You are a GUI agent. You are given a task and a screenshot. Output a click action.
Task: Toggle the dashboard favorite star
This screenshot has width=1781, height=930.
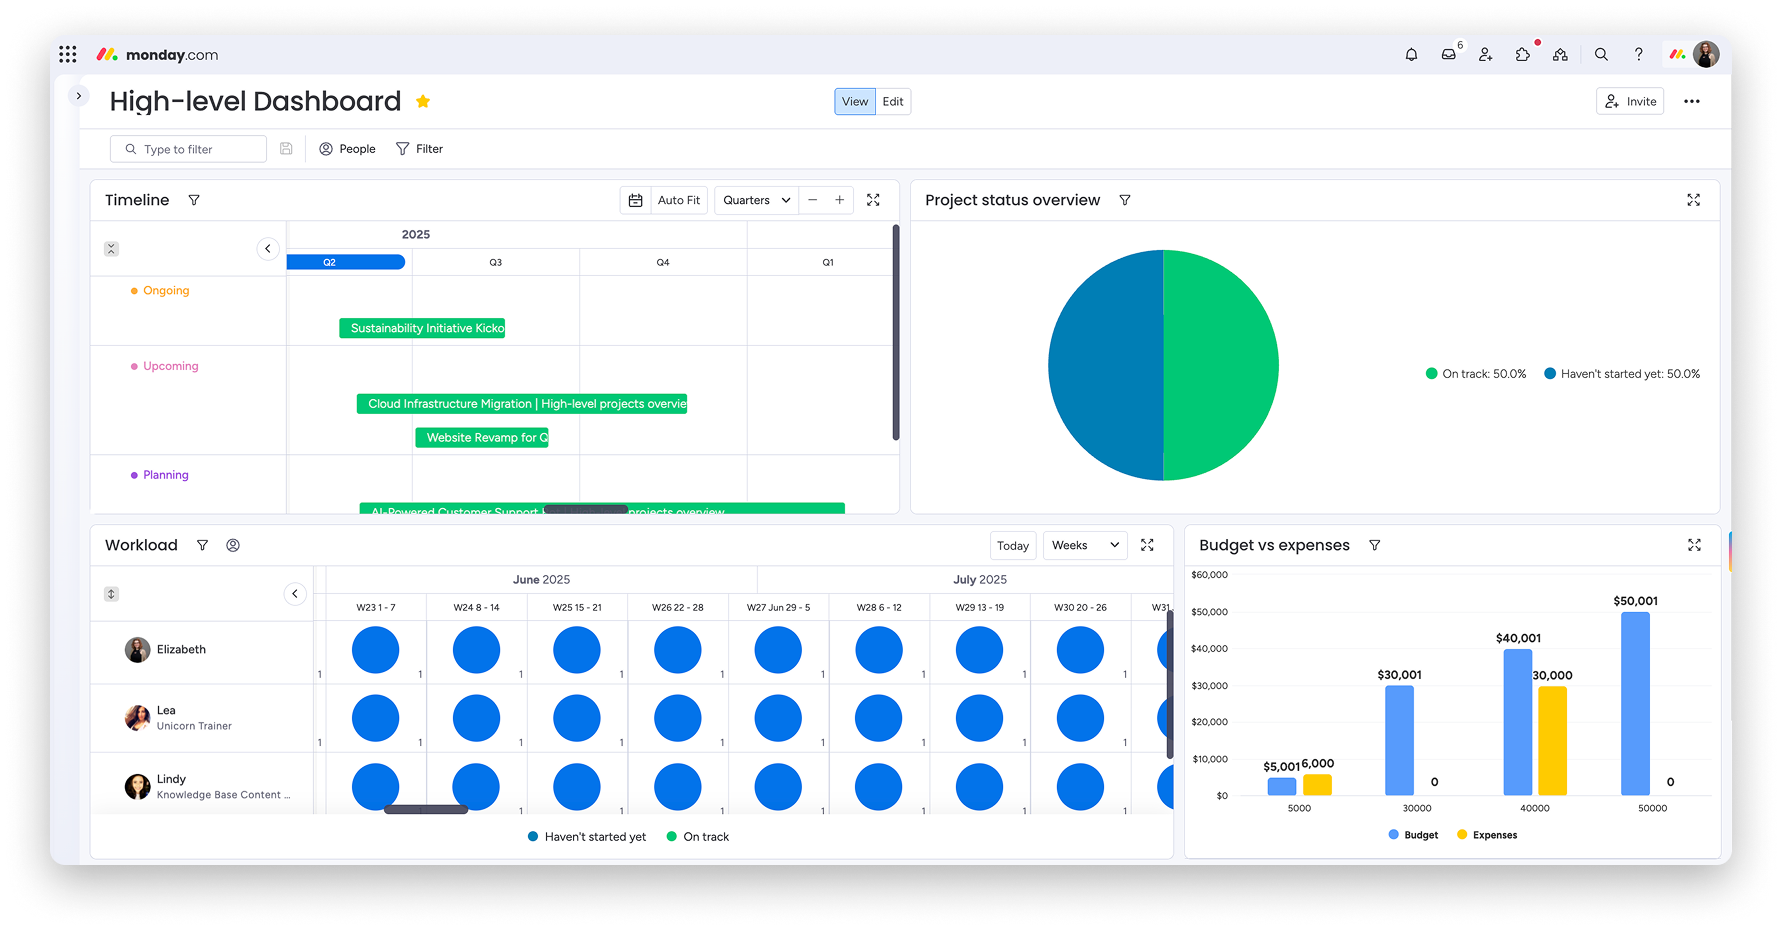[x=423, y=101]
